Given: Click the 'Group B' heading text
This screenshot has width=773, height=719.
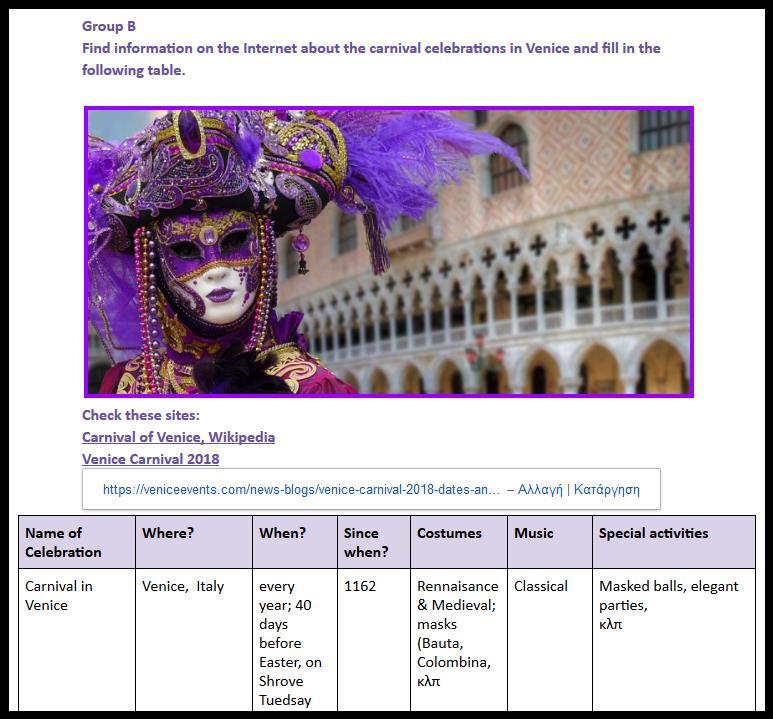Looking at the screenshot, I should tap(109, 26).
